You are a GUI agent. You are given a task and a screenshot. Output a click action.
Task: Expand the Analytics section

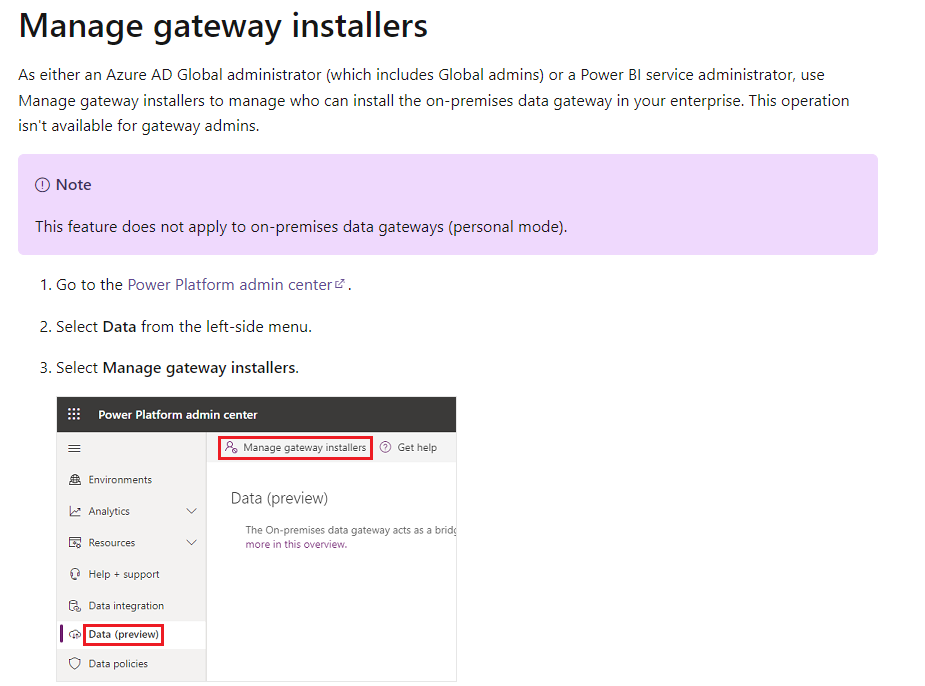[x=191, y=511]
